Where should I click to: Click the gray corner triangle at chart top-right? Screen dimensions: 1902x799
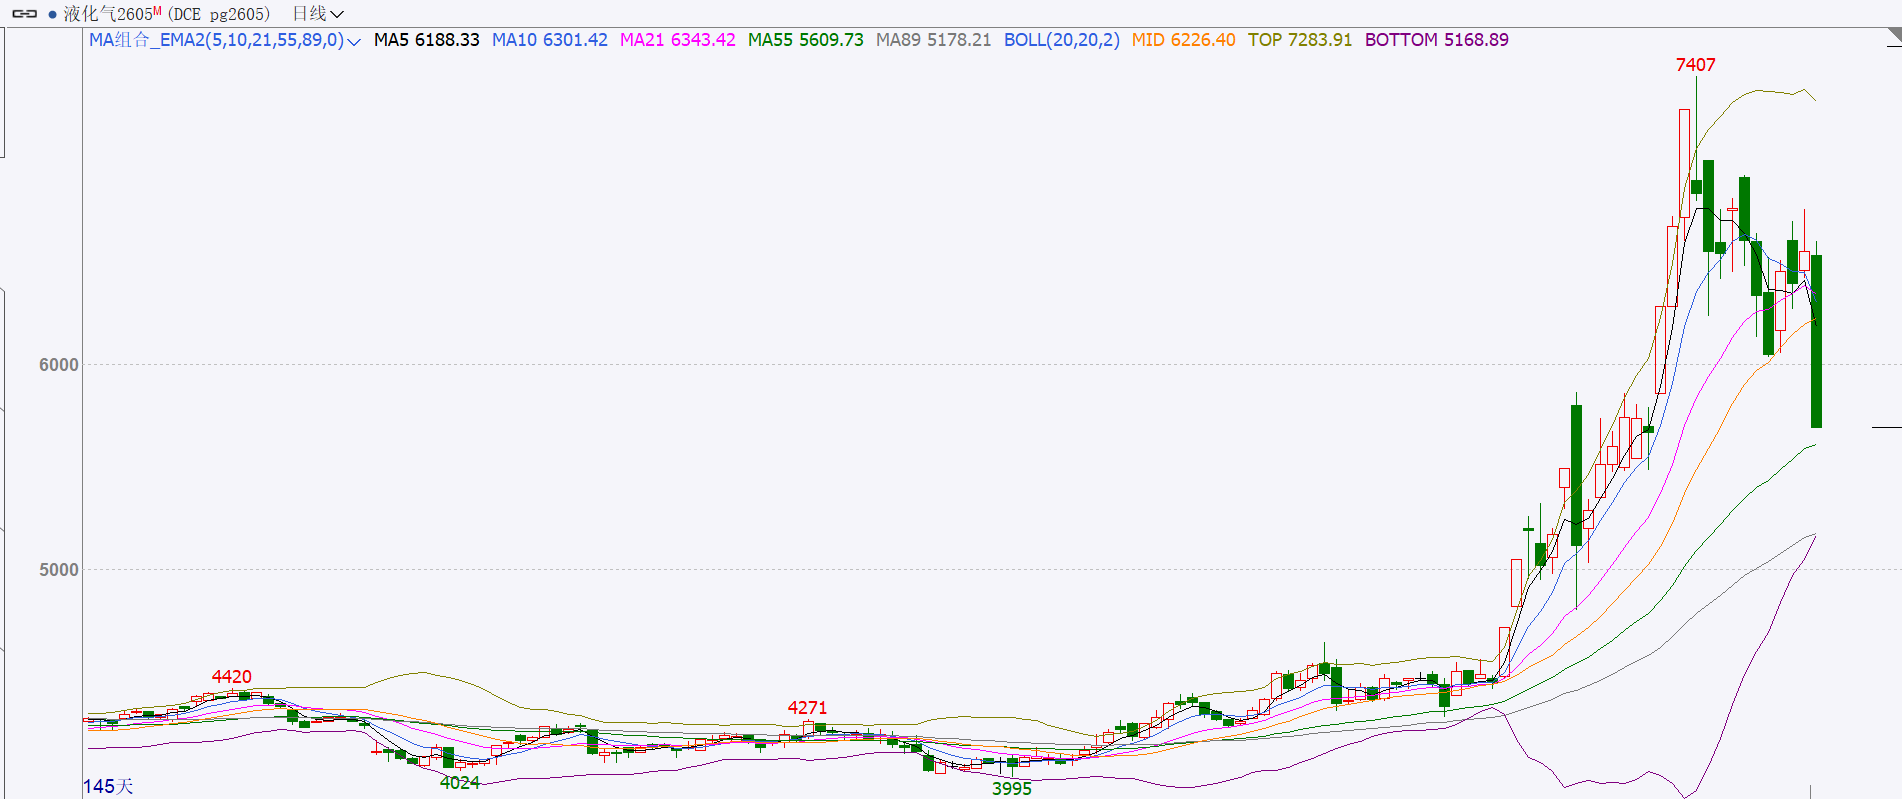coord(1894,38)
